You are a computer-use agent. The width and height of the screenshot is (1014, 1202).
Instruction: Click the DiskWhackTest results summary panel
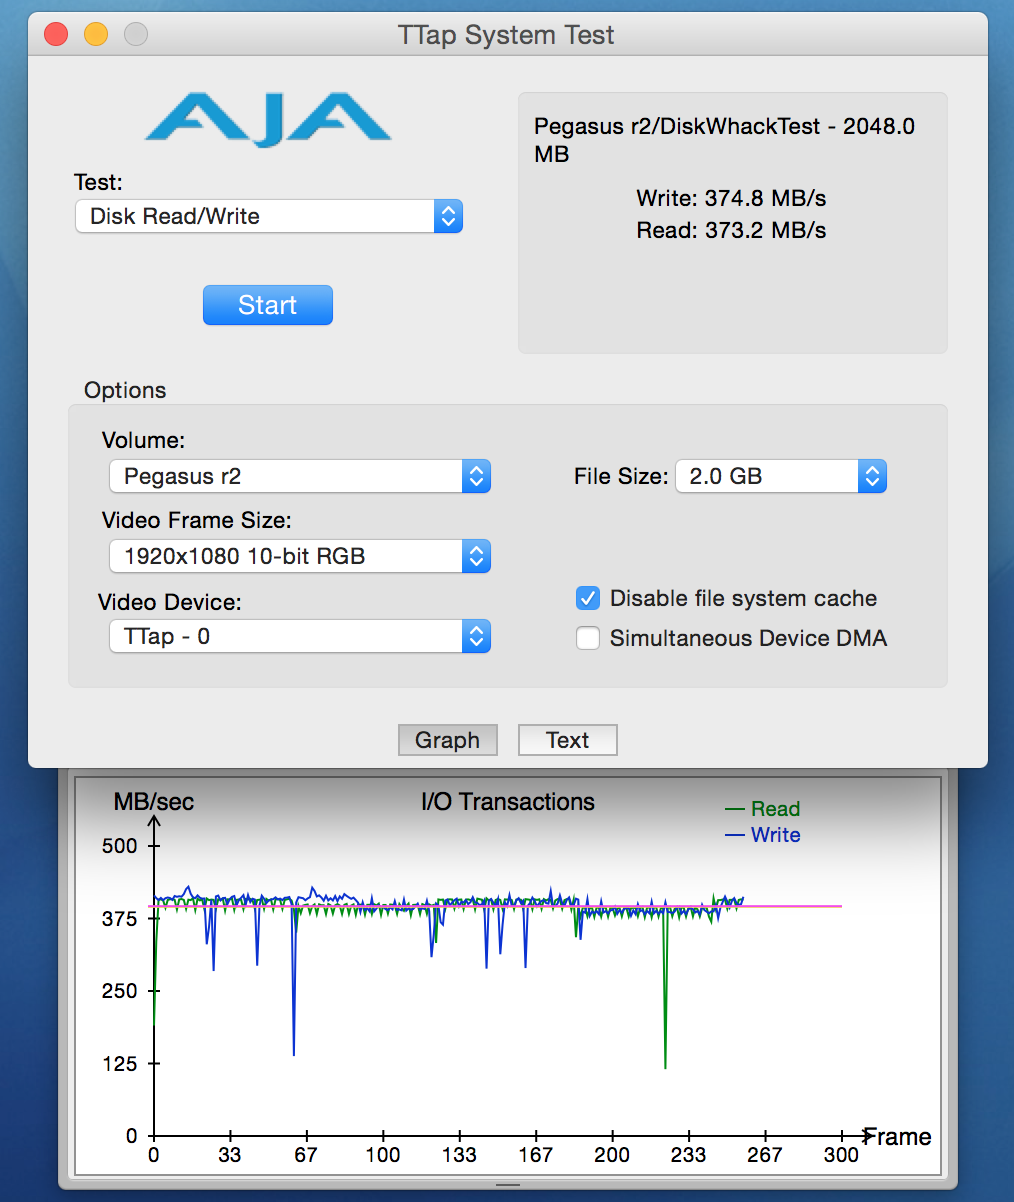[x=732, y=222]
